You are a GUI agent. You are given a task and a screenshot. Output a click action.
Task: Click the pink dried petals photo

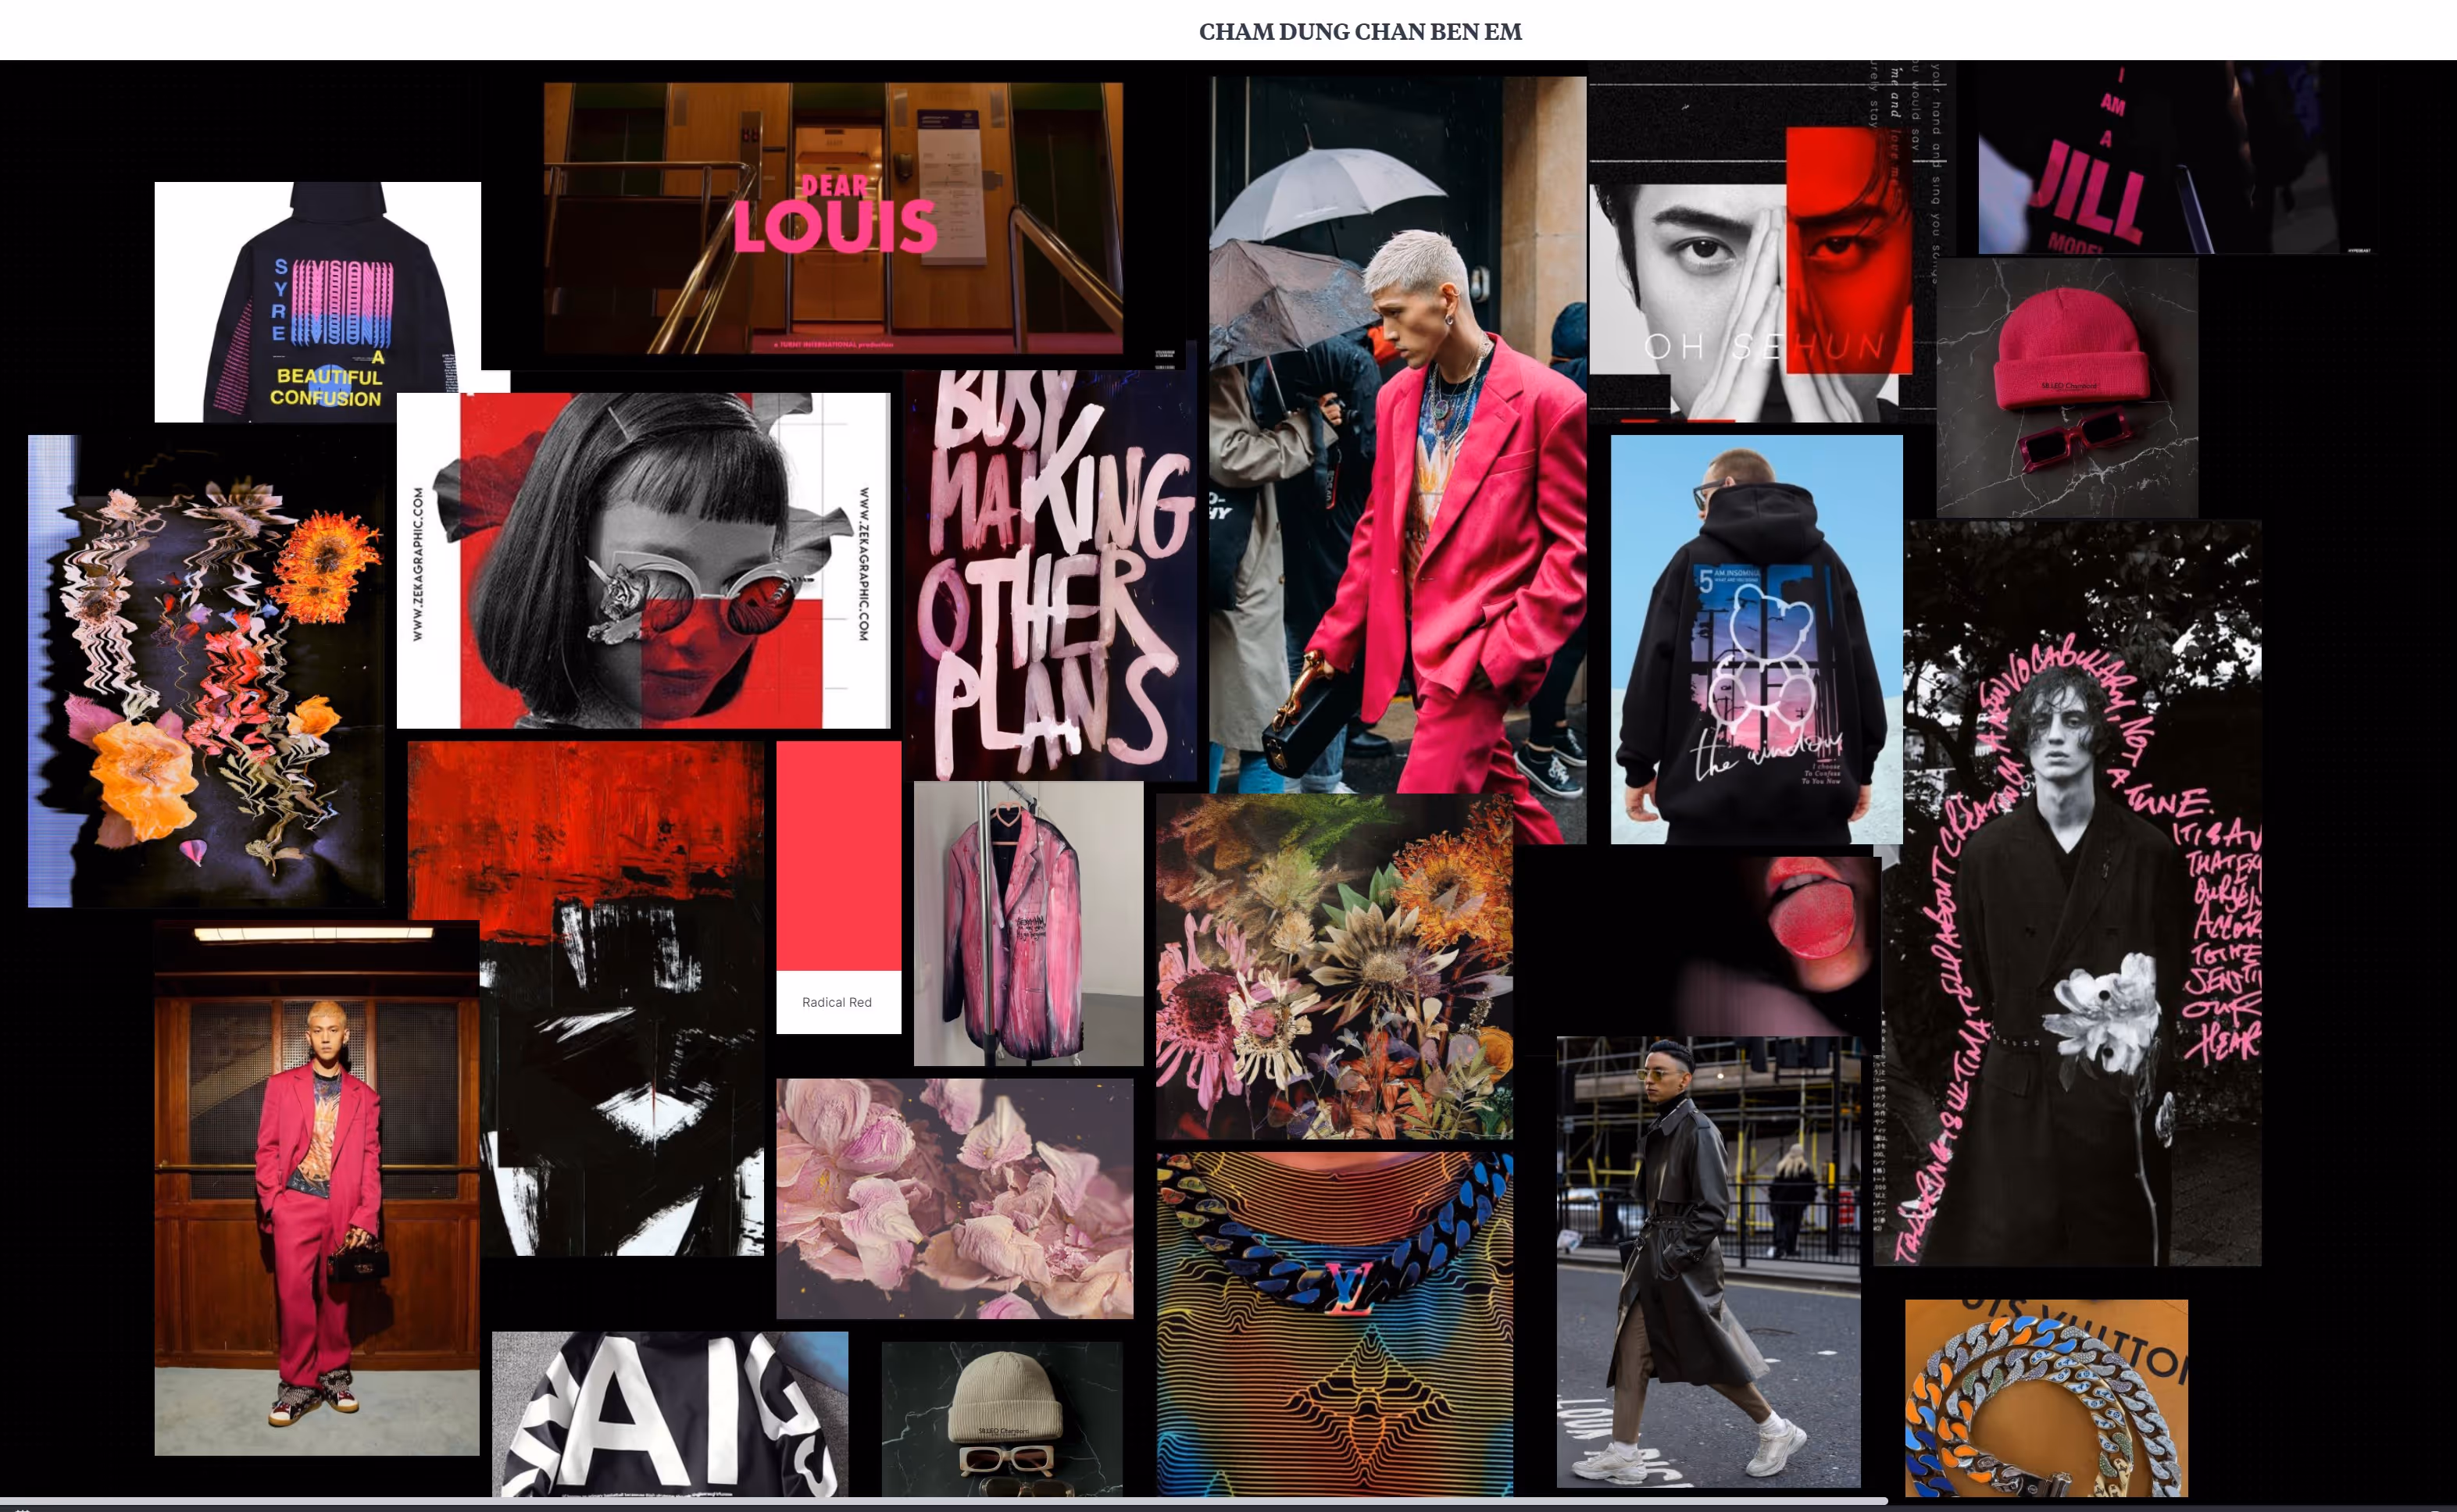click(x=954, y=1198)
